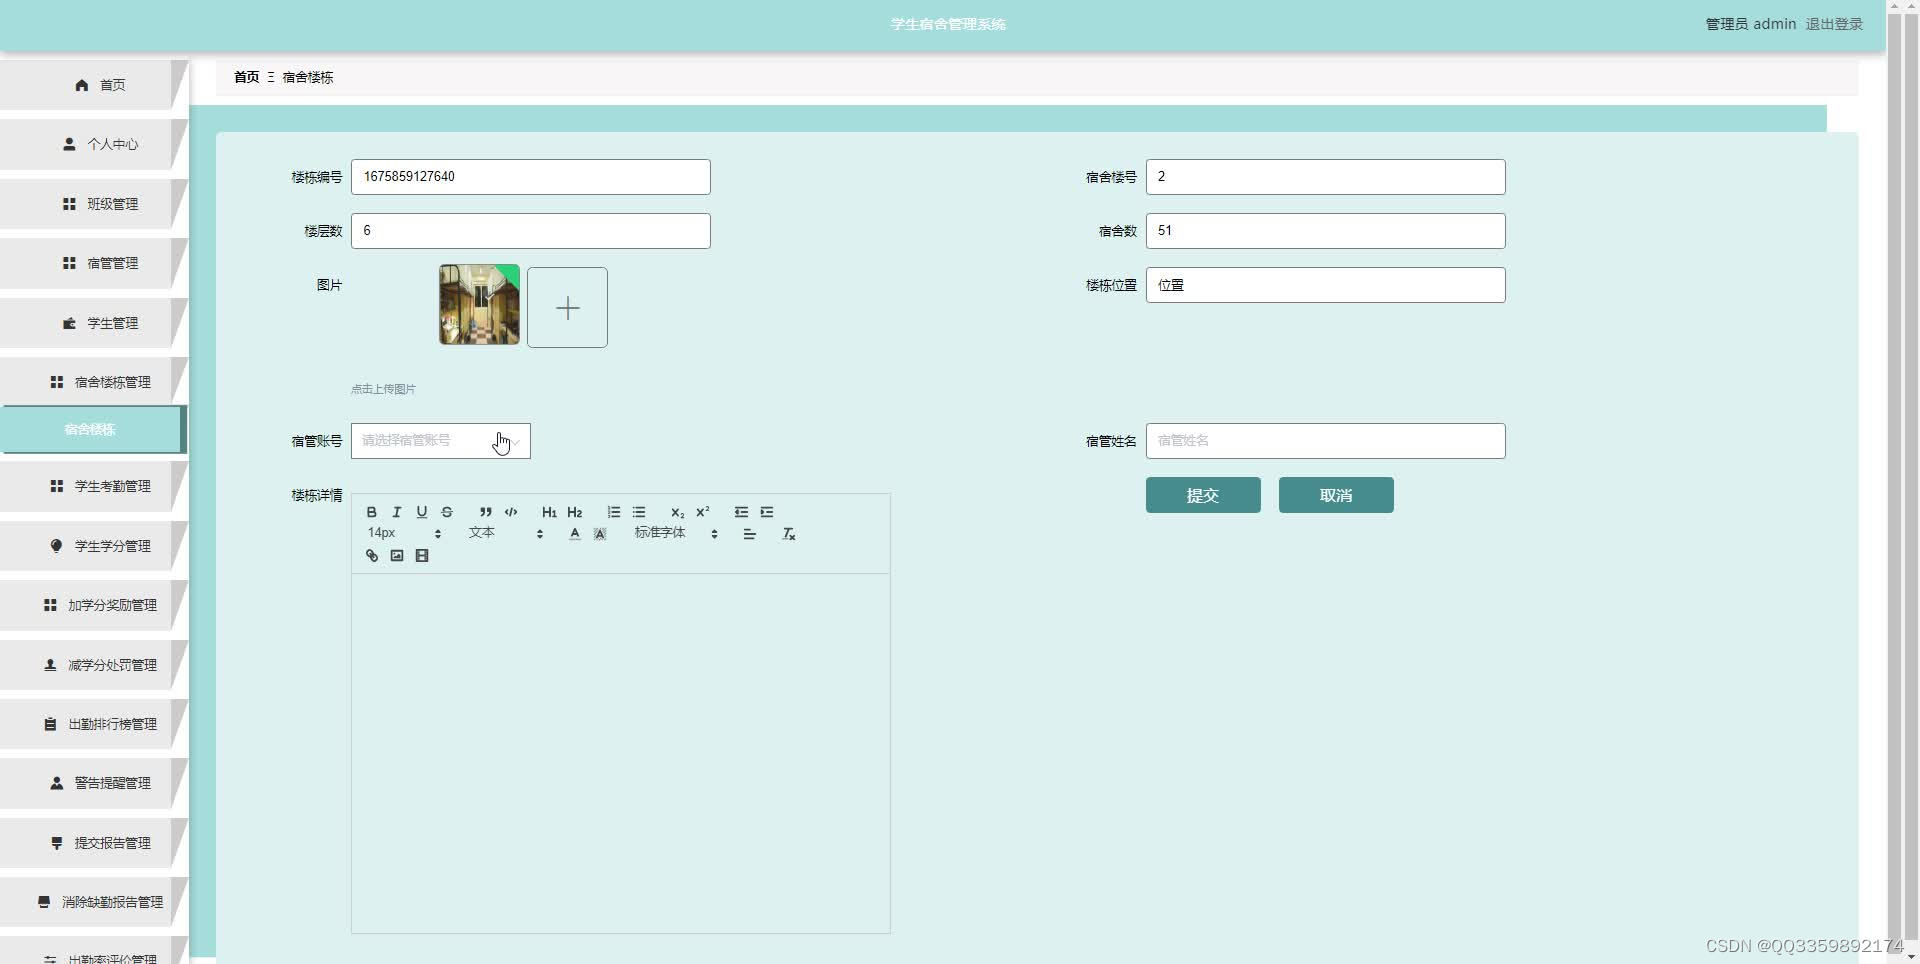The width and height of the screenshot is (1920, 964).
Task: Increase the indent in the editor
Action: [767, 512]
